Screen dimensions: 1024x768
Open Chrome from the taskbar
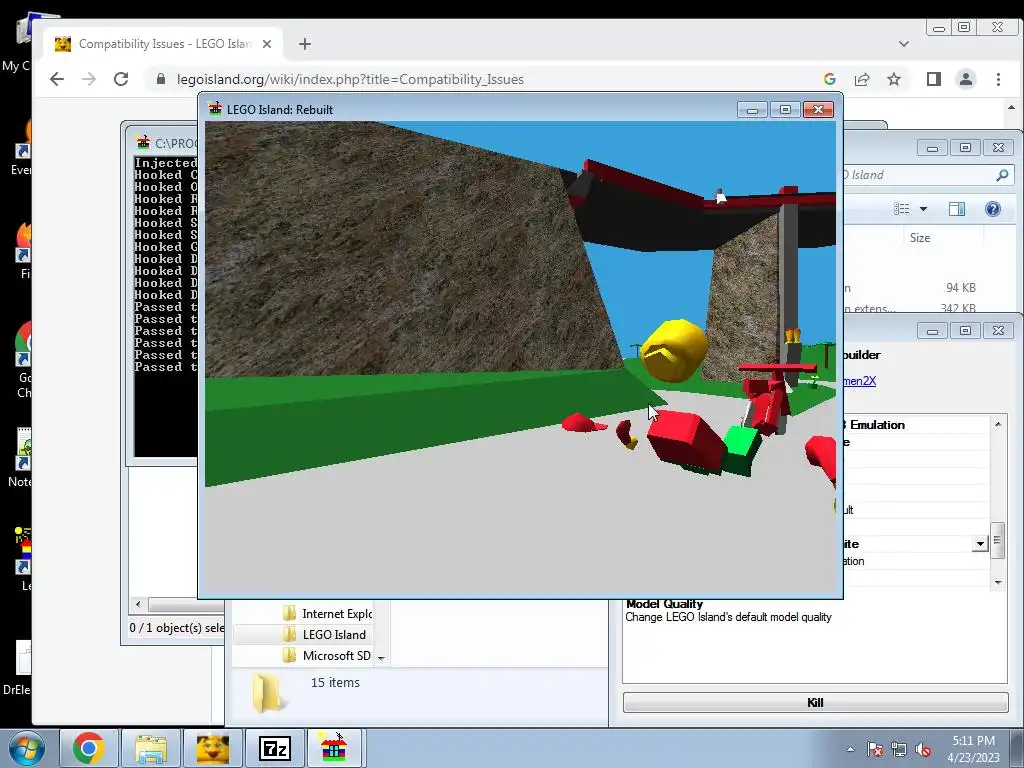(x=89, y=748)
